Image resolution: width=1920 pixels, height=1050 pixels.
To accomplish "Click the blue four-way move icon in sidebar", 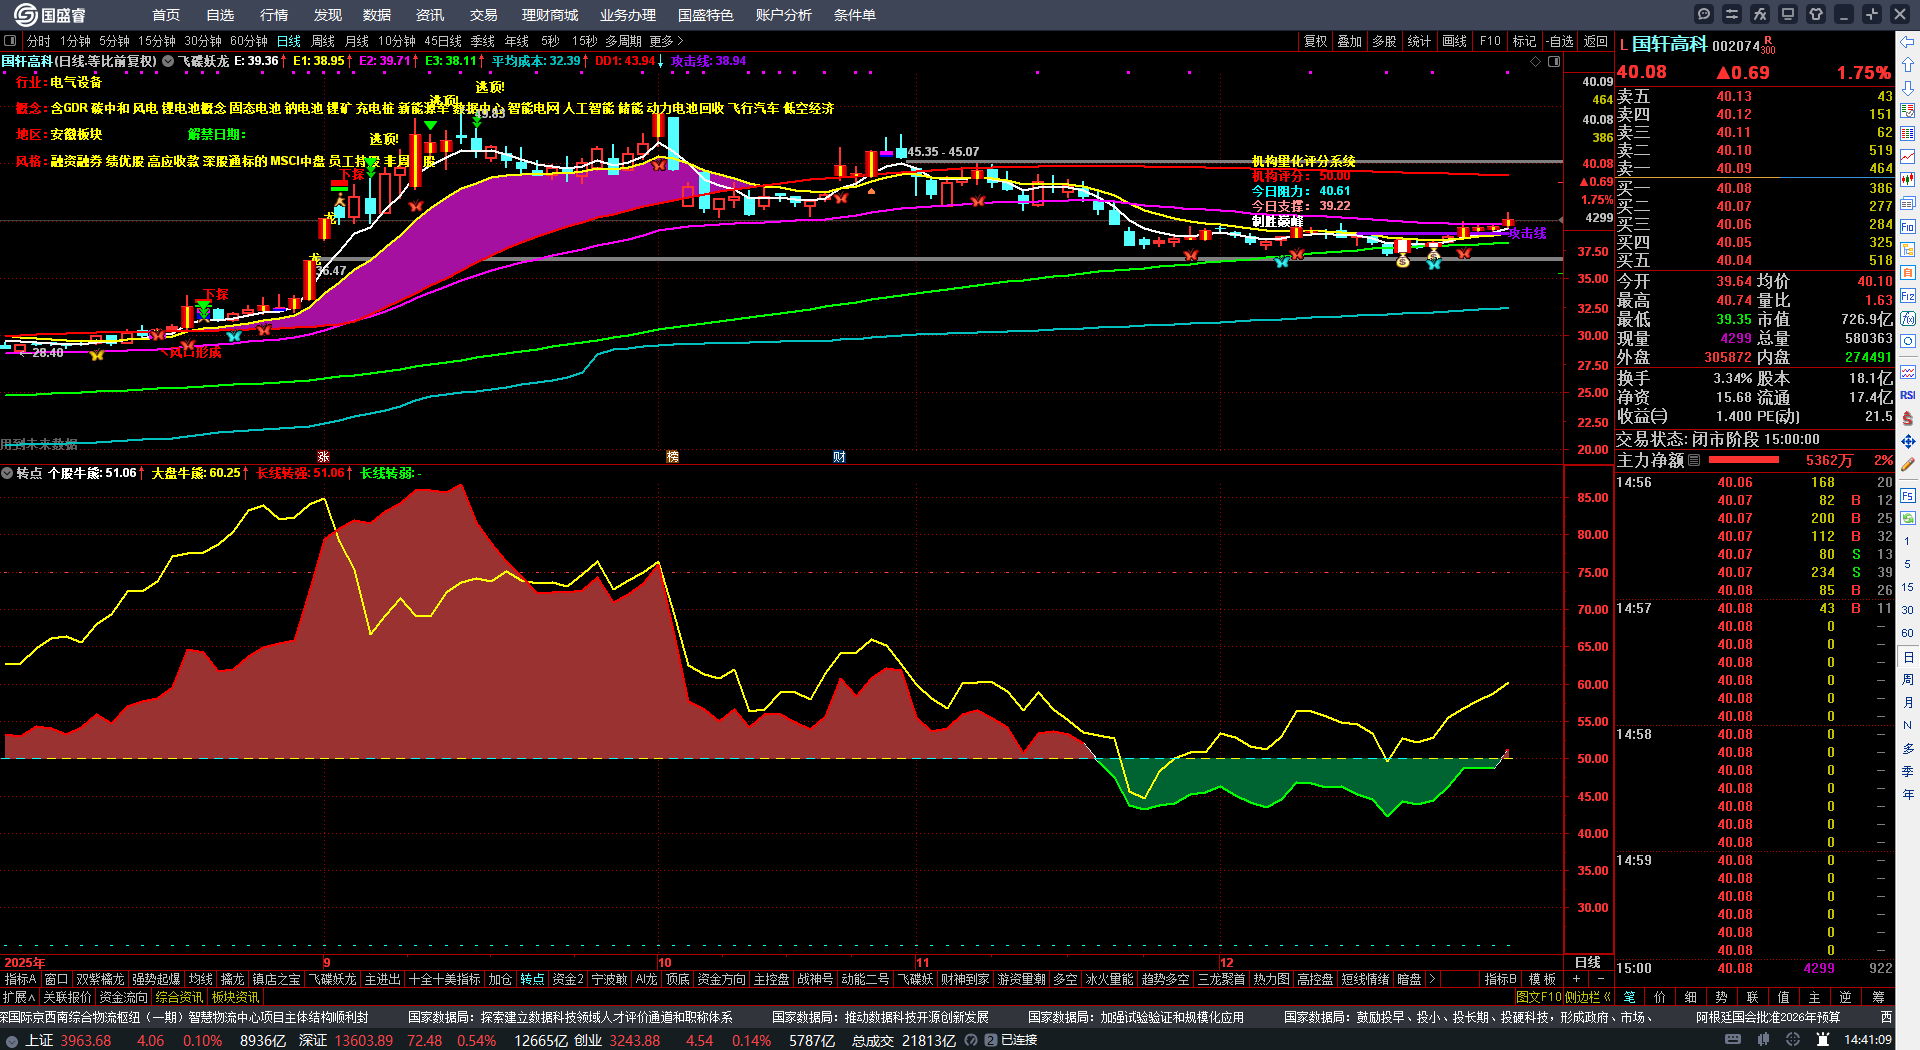I will point(1908,441).
